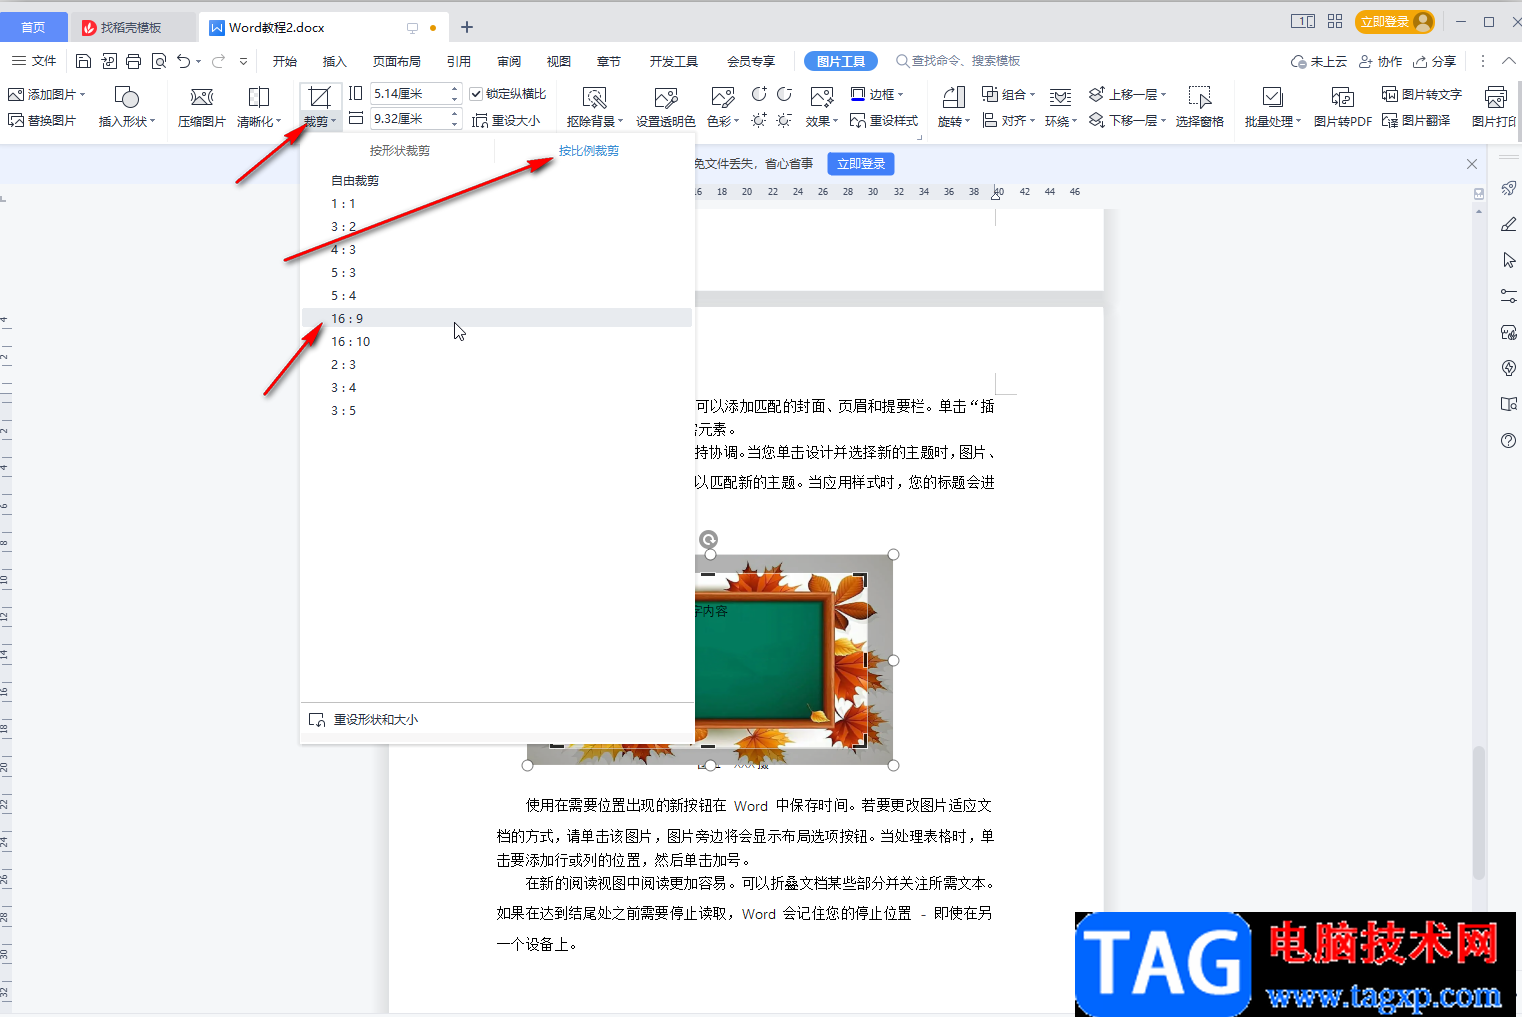Screen dimensions: 1522x1017
Task: Select the 16 : 9 crop ratio
Action: click(497, 318)
